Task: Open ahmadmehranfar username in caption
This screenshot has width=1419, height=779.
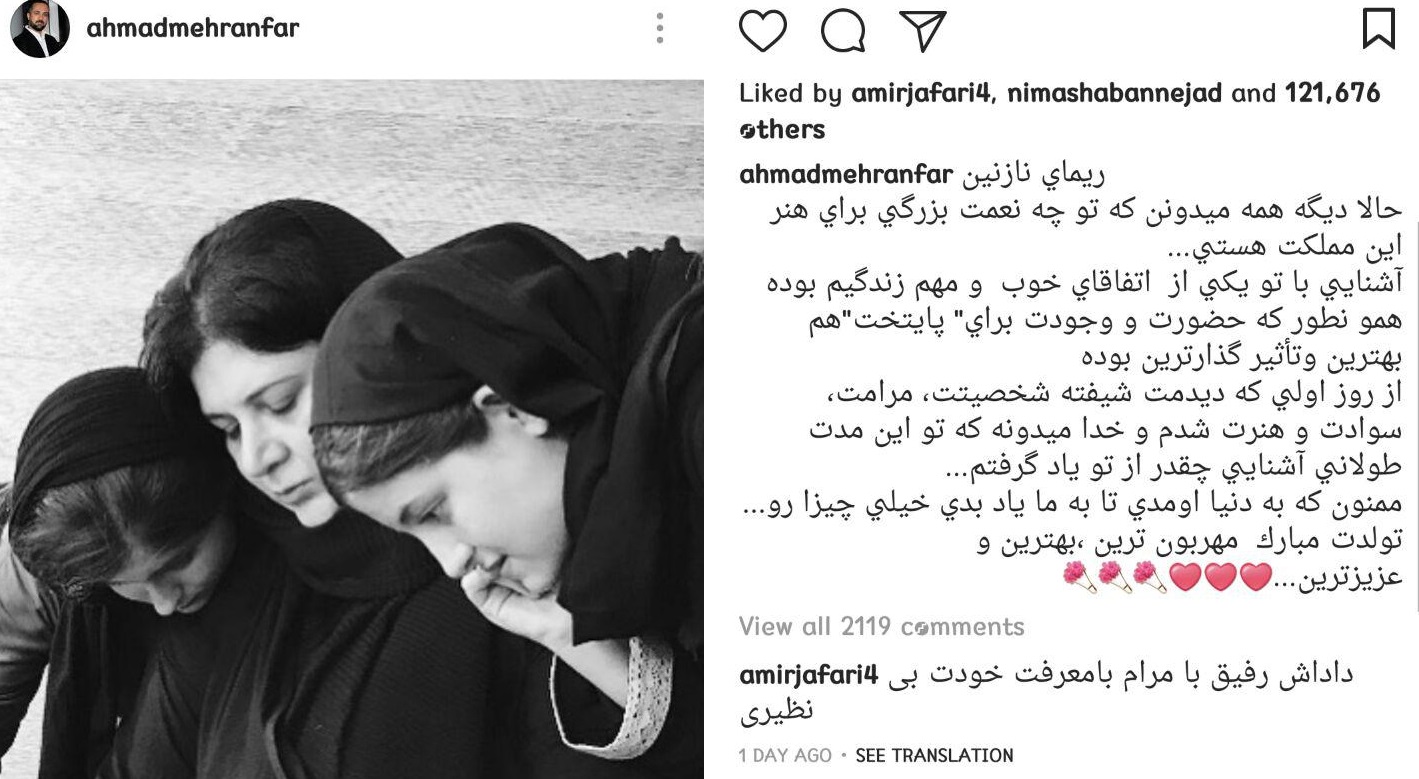Action: [845, 176]
